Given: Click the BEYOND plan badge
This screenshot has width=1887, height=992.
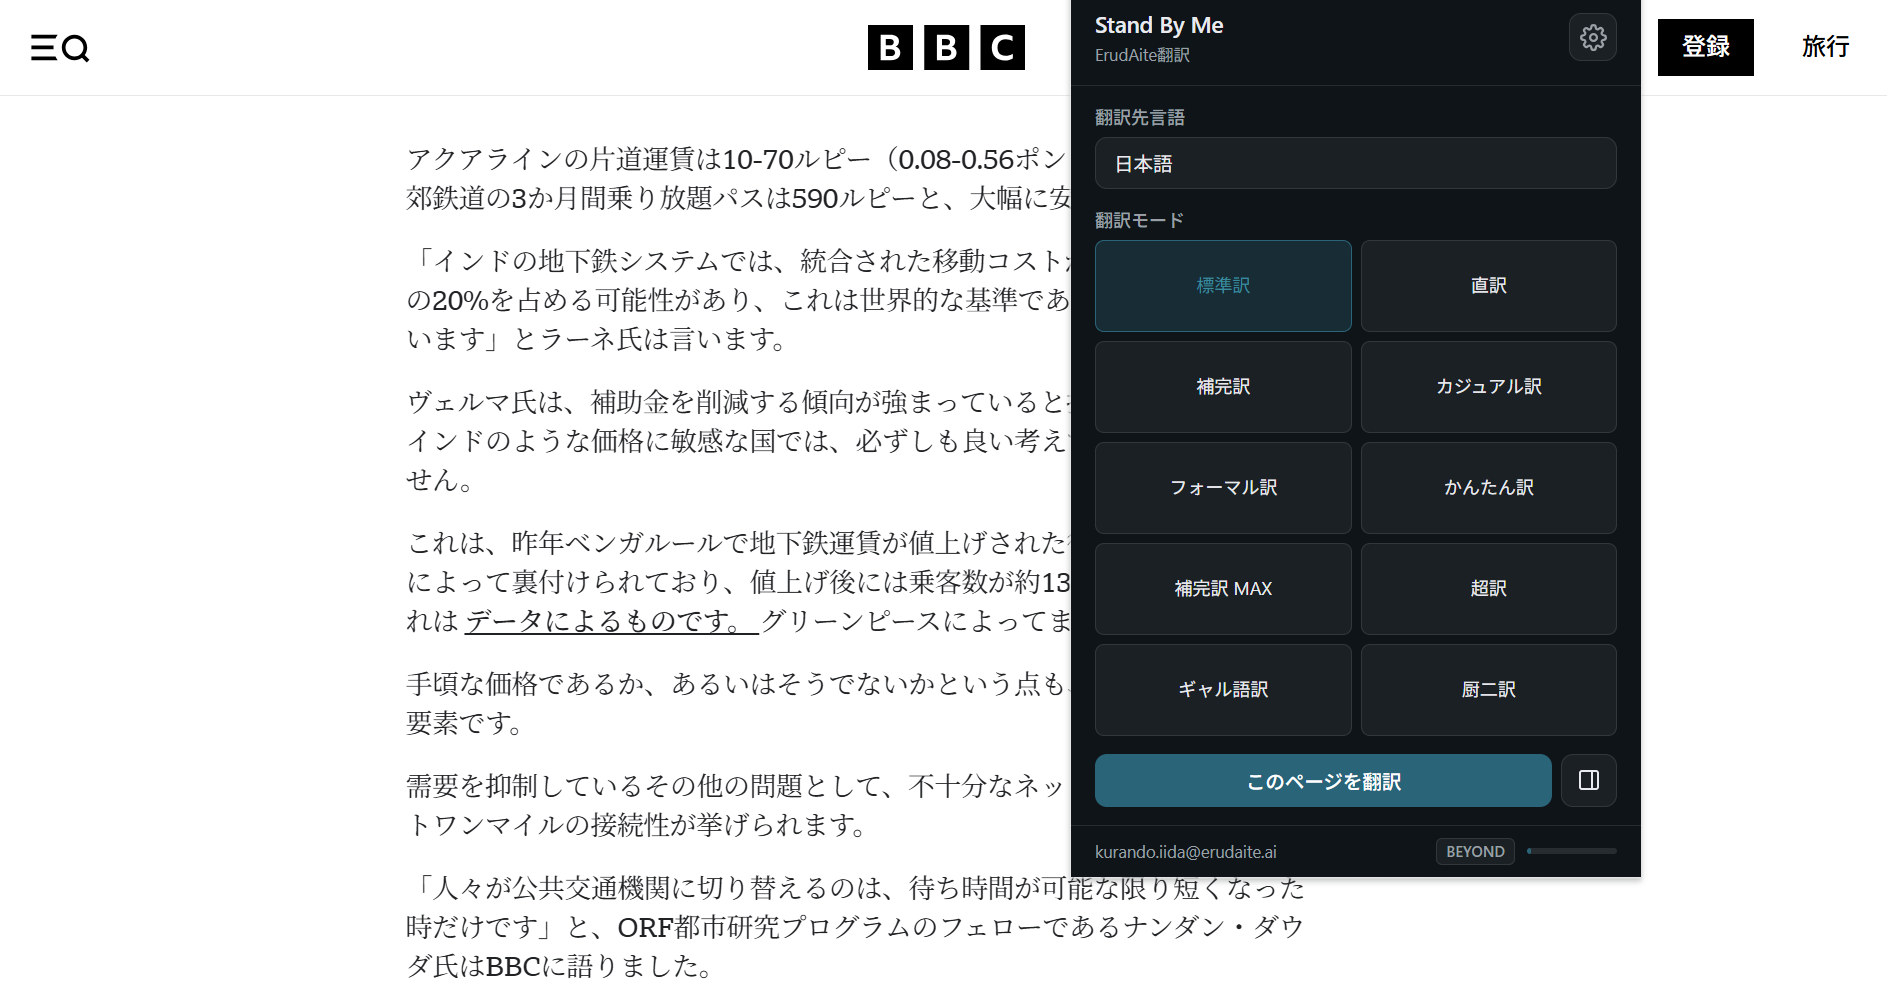Looking at the screenshot, I should tap(1475, 851).
